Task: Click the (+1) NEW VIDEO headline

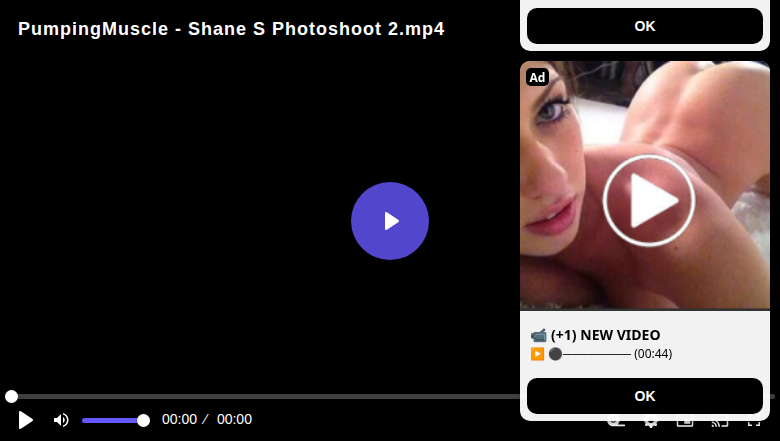Action: [x=605, y=335]
